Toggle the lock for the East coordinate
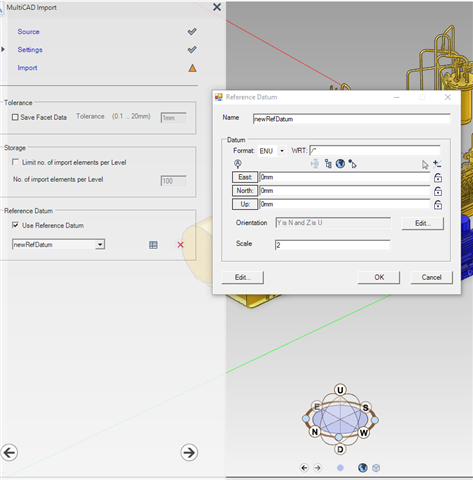Screen dimensions: 473x480 pos(438,178)
